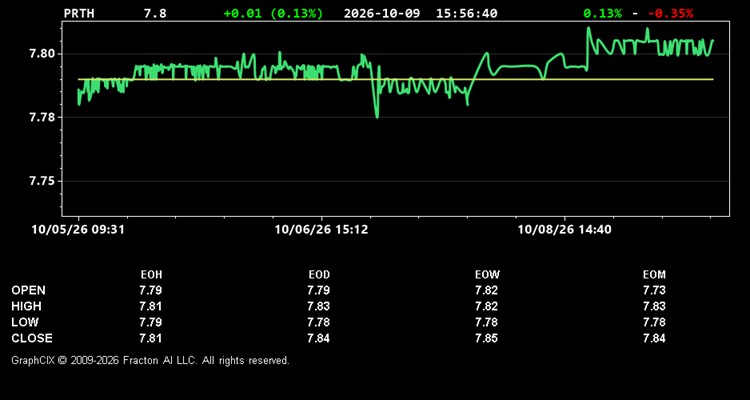The height and width of the screenshot is (400, 750).
Task: Click the EOH HIGH value 7.81
Action: [151, 306]
